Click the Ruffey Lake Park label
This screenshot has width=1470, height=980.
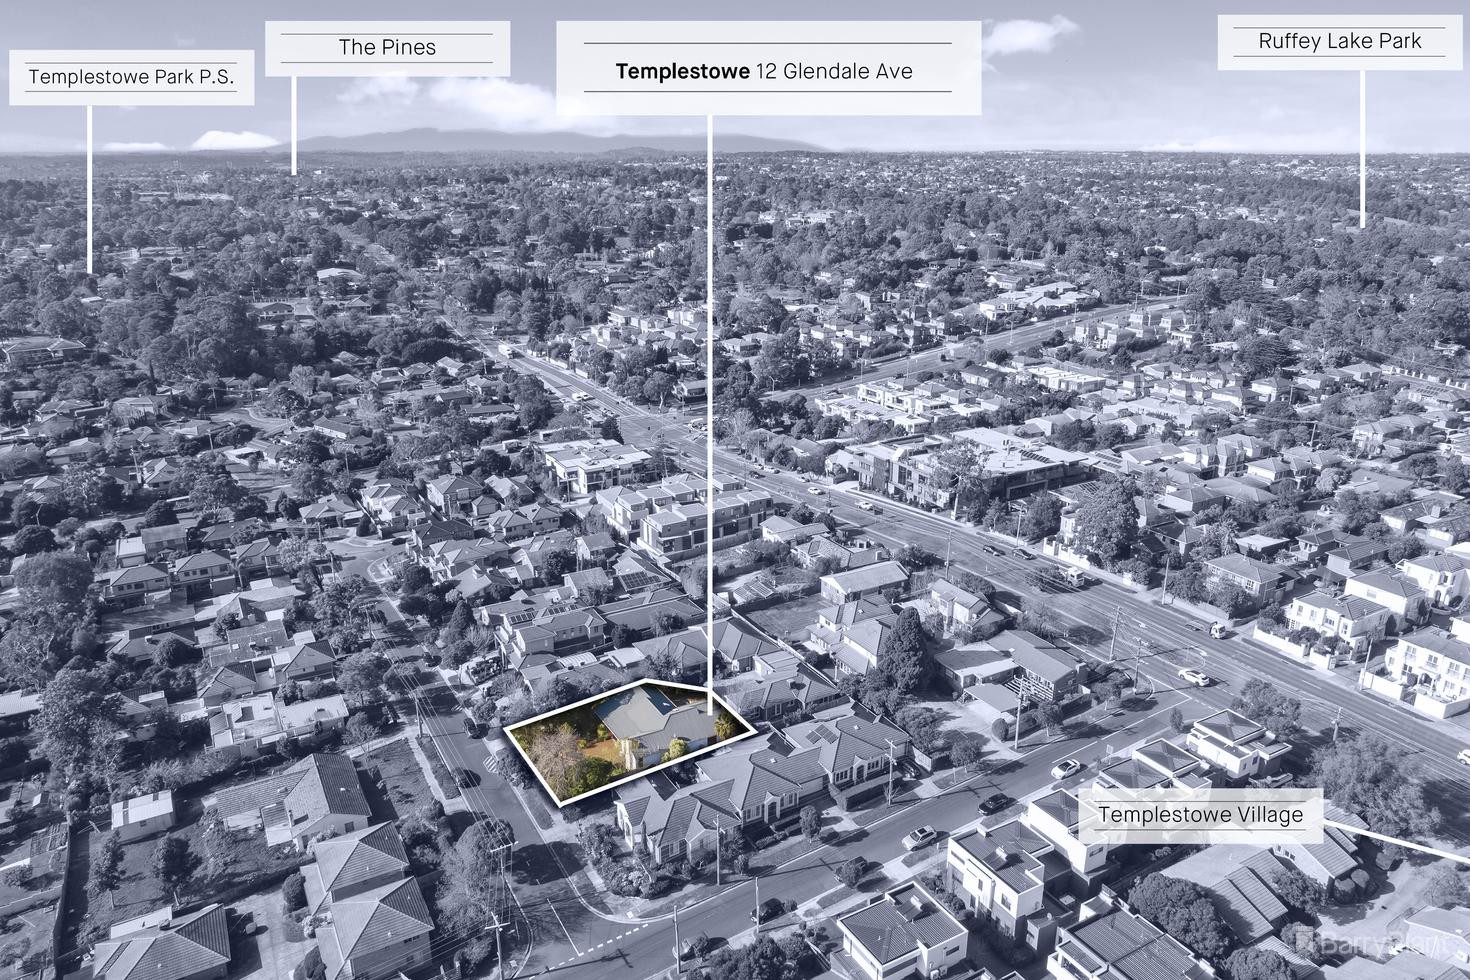1340,41
